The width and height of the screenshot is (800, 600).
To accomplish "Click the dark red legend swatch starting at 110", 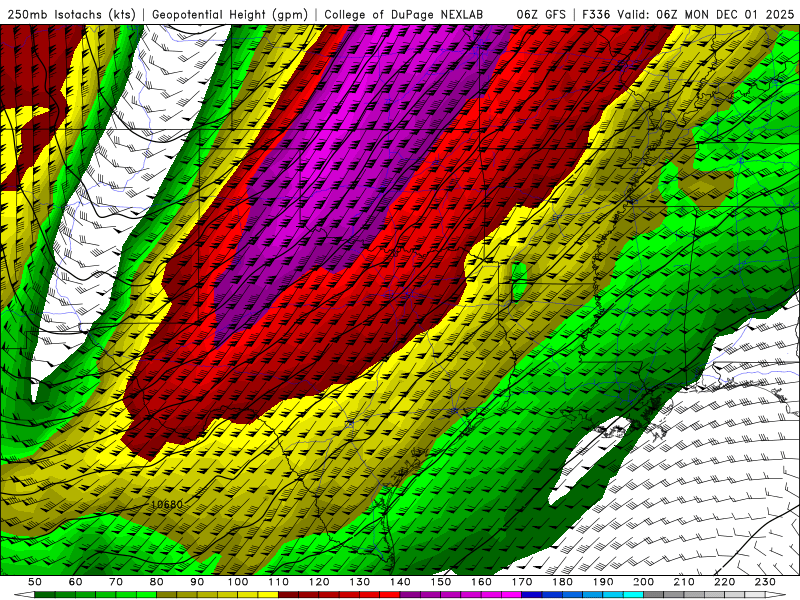I will 288,594.
